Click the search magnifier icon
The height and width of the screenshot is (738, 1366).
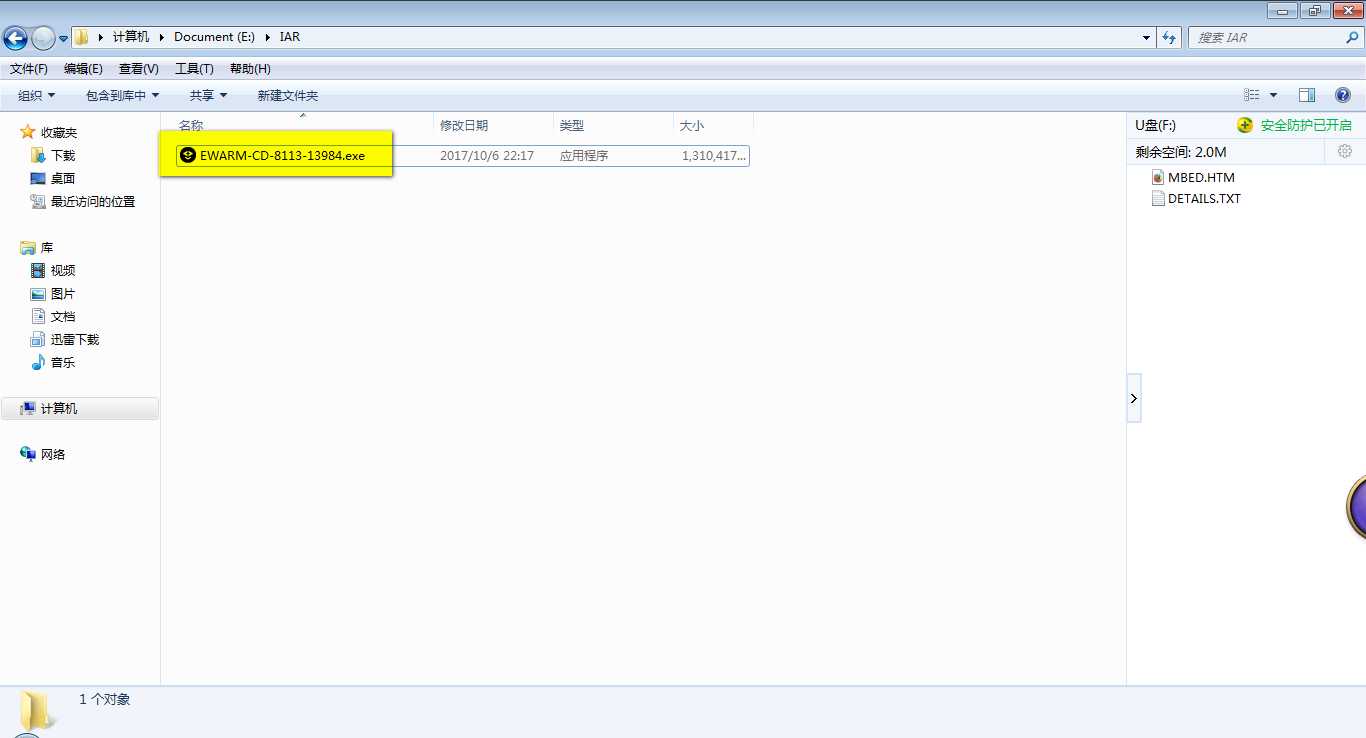pyautogui.click(x=1353, y=37)
